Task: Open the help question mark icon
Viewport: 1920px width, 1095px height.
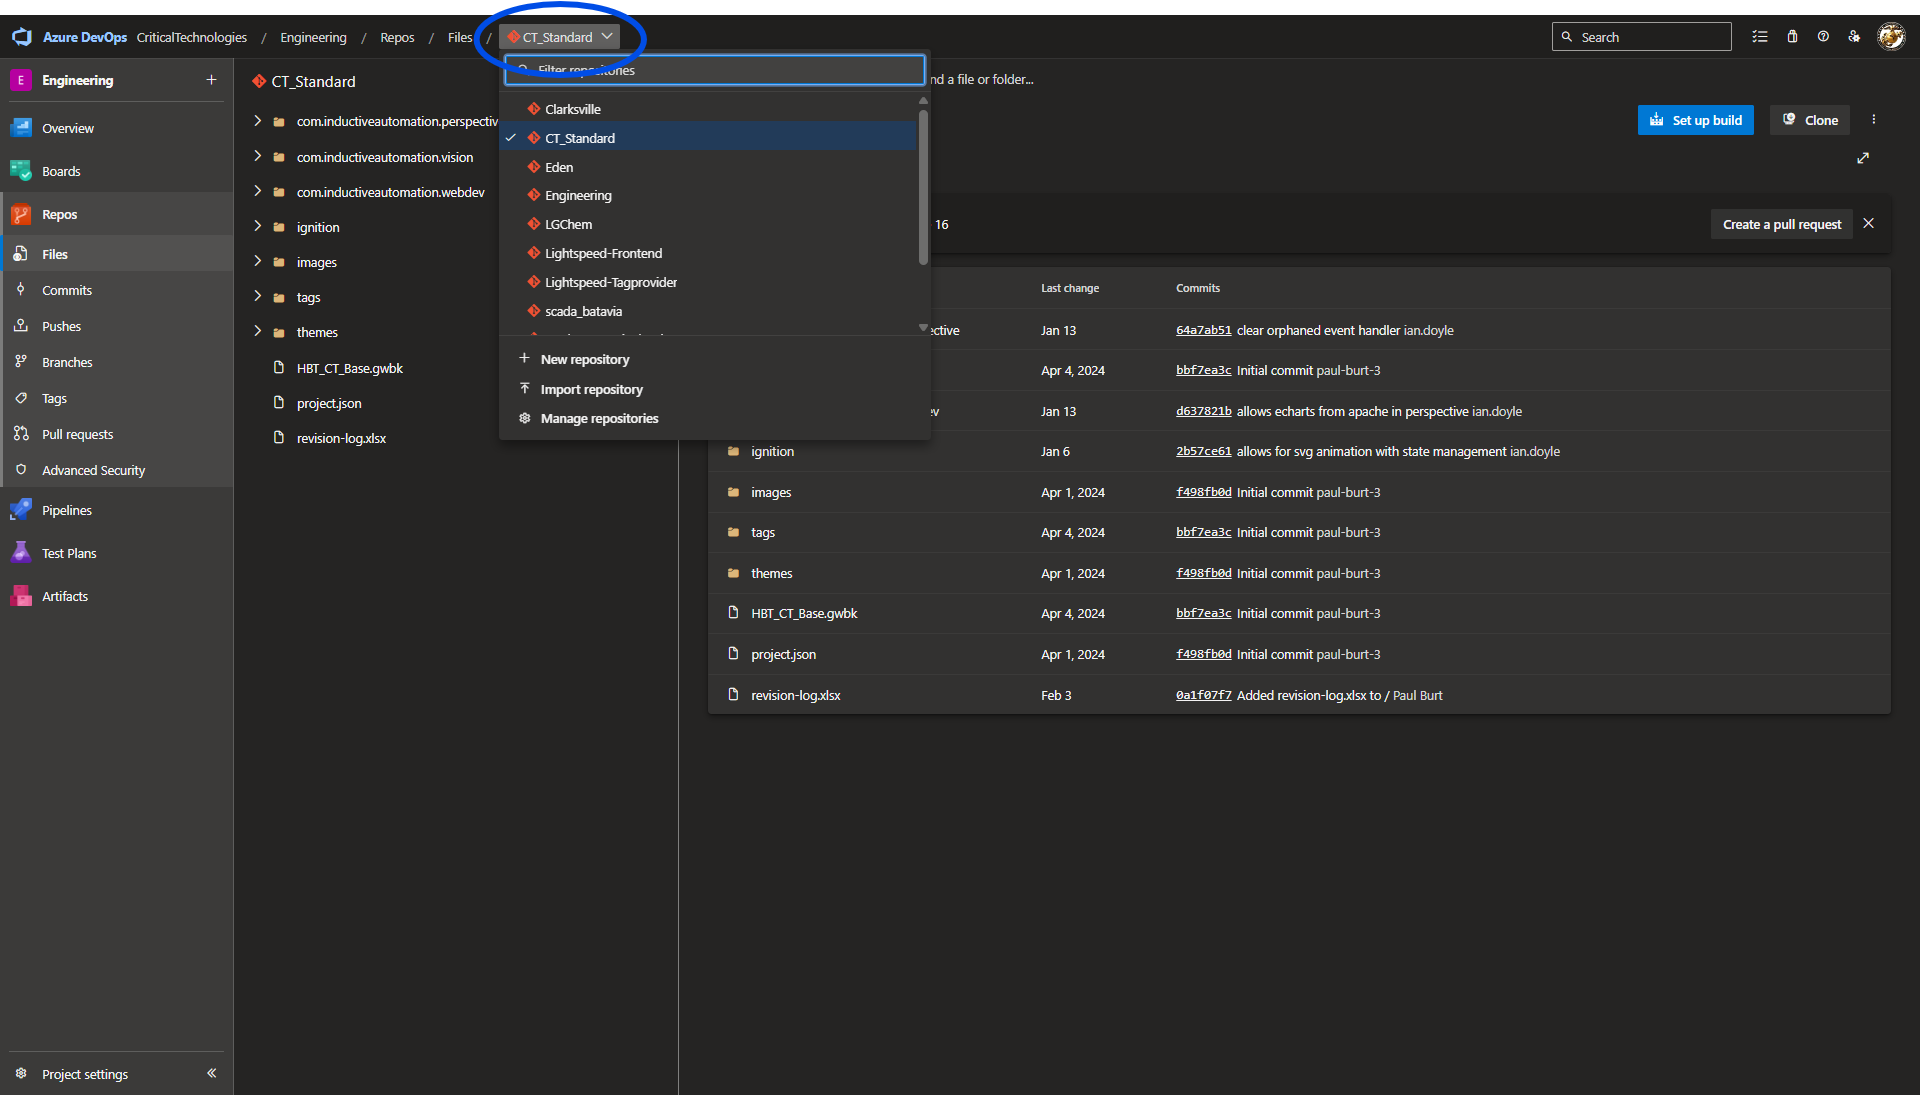Action: pos(1823,37)
